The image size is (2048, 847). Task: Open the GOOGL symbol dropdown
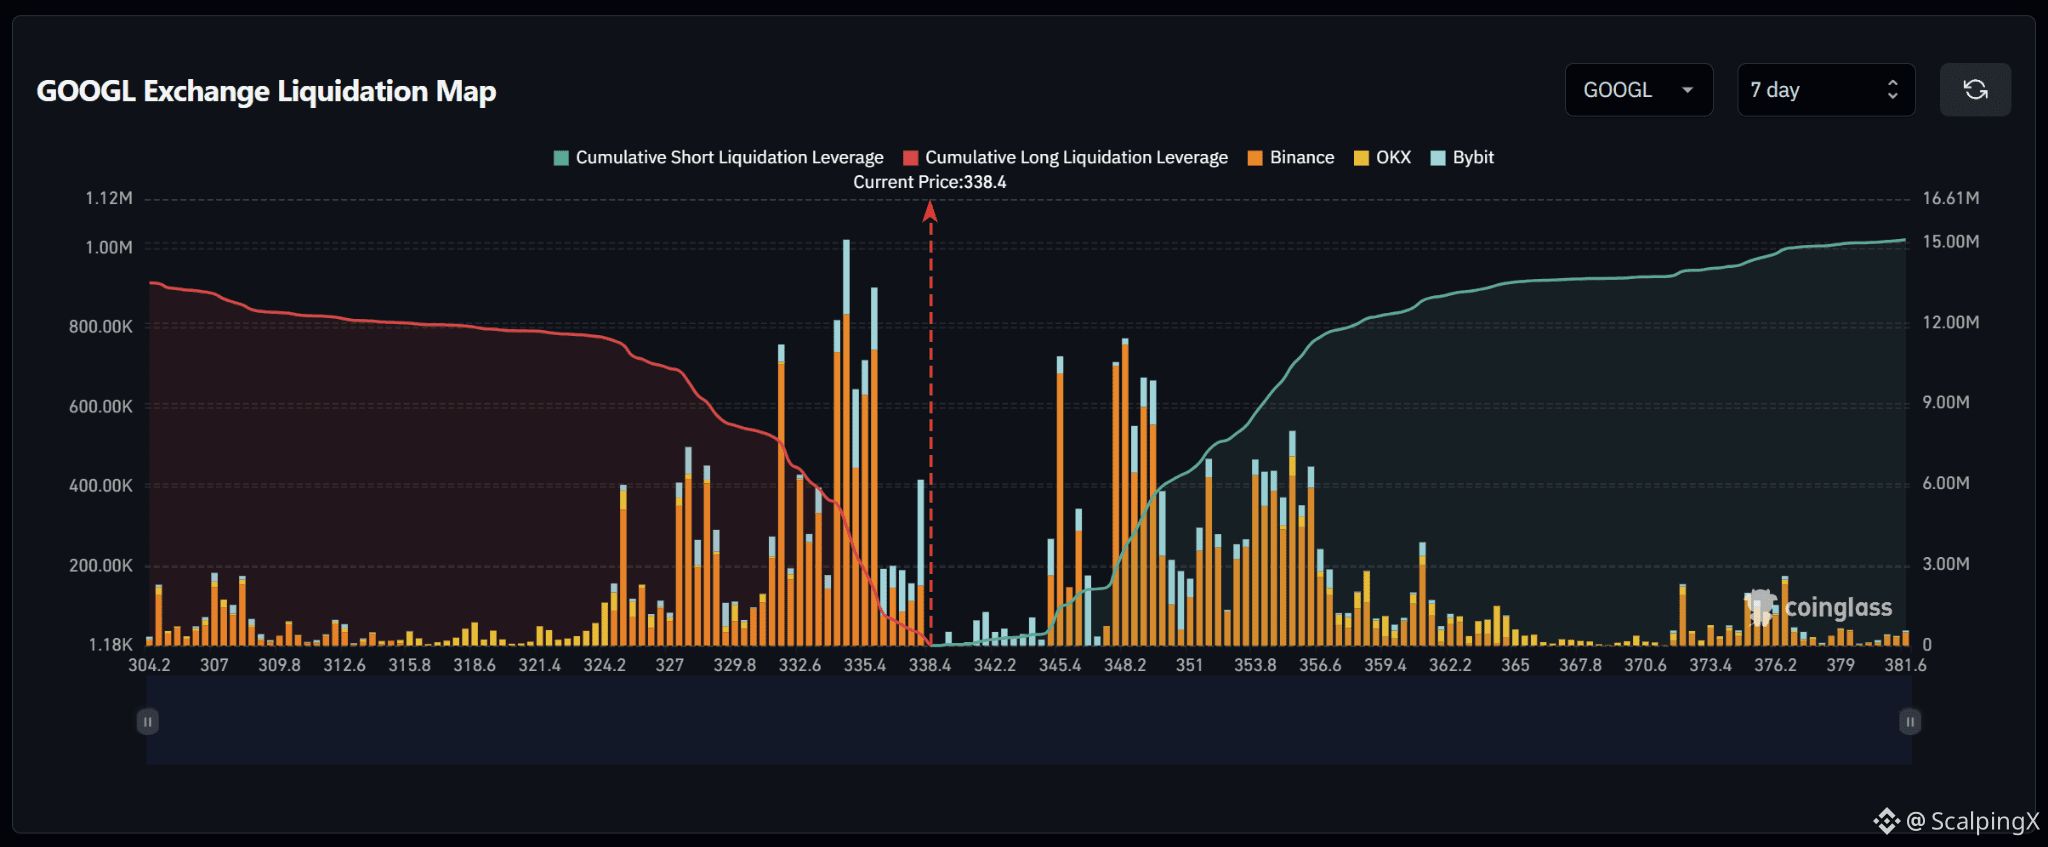1639,90
